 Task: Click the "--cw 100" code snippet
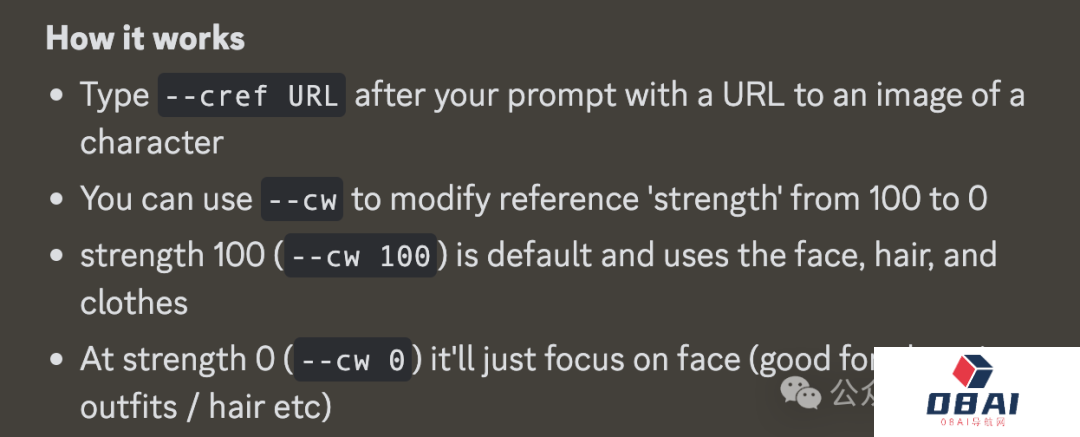coord(359,256)
